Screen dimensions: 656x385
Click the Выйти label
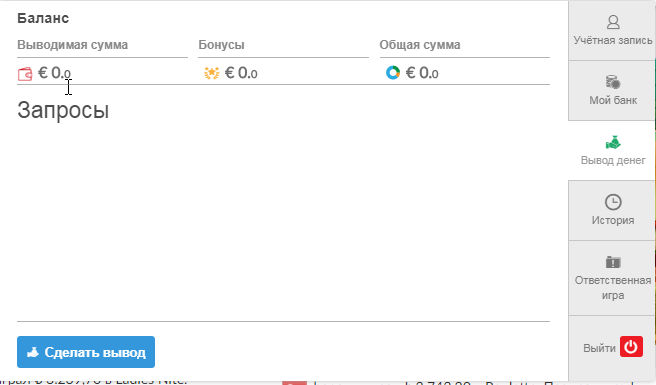click(599, 348)
